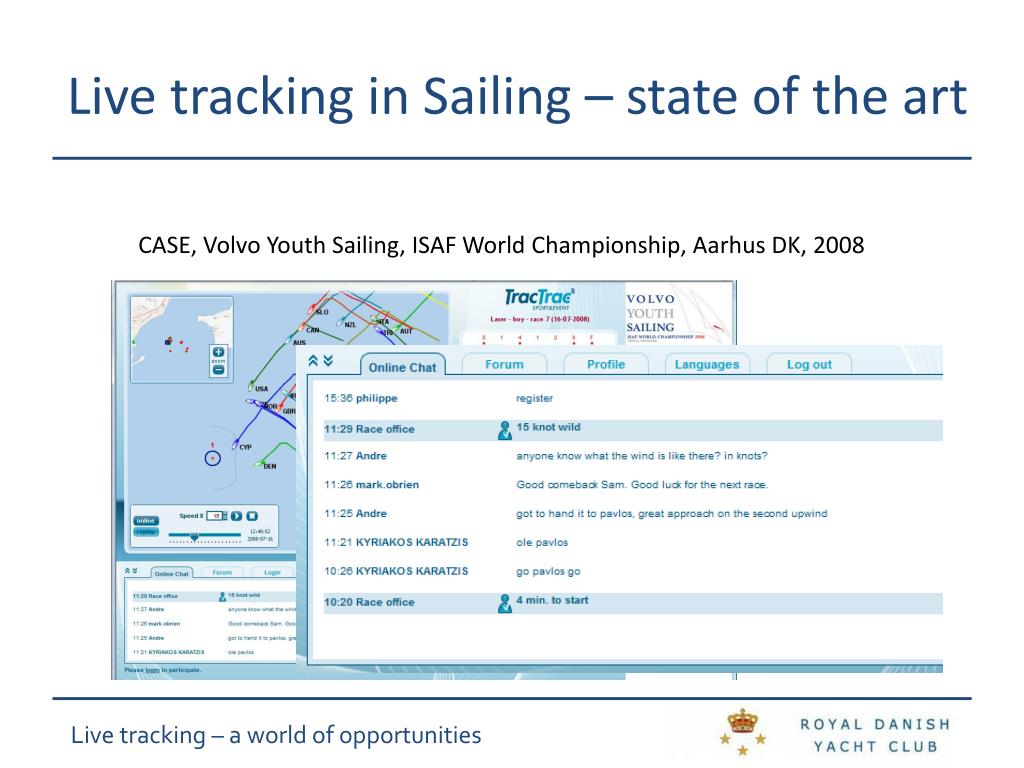Image resolution: width=1024 pixels, height=768 pixels.
Task: Collapse the large chat panel with up chevrons
Action: tap(313, 360)
